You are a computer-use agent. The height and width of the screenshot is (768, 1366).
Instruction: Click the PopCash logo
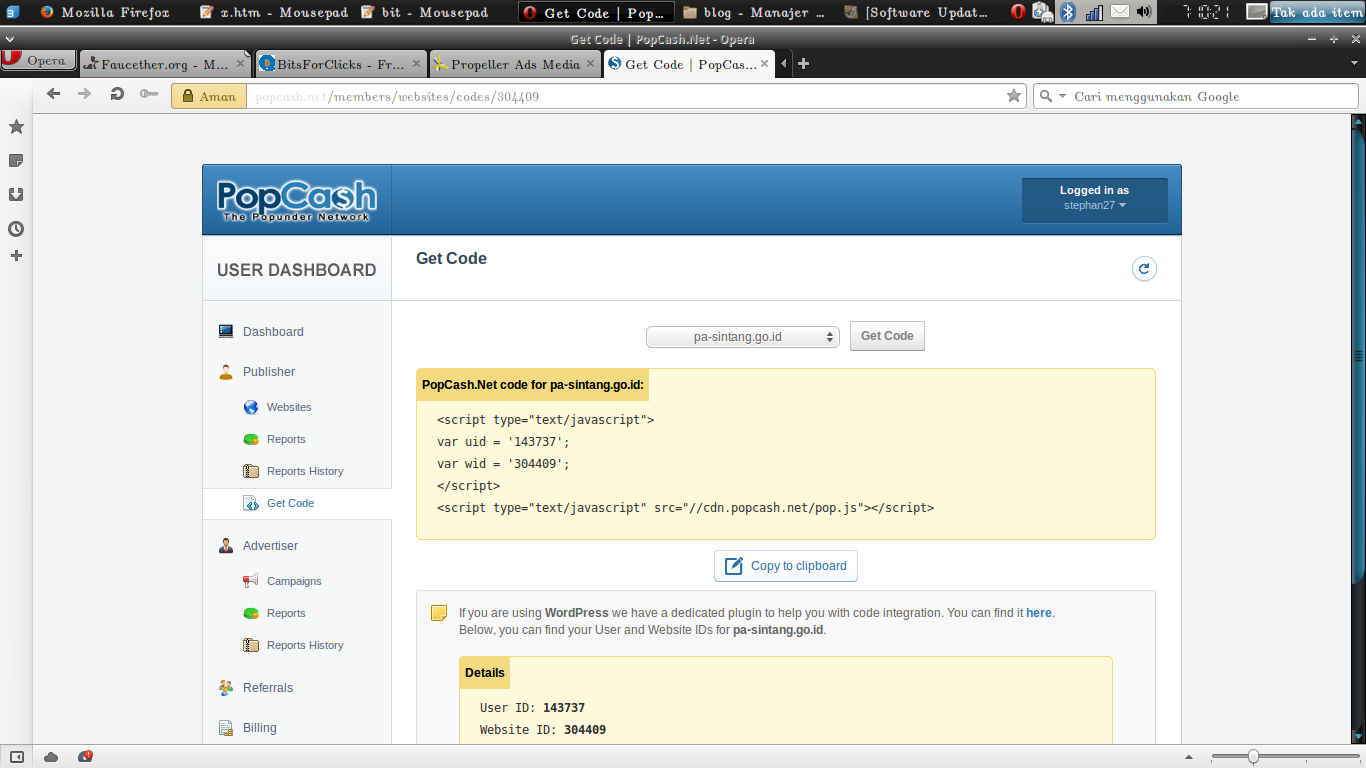[x=296, y=200]
